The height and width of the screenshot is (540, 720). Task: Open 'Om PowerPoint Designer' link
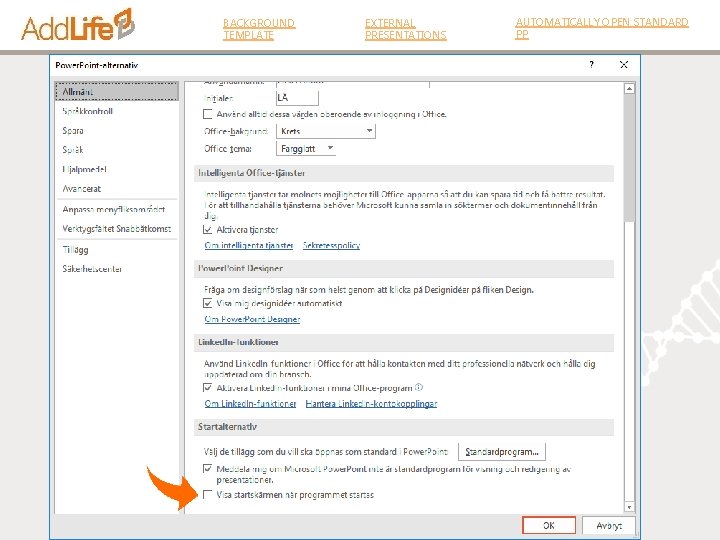tap(252, 319)
